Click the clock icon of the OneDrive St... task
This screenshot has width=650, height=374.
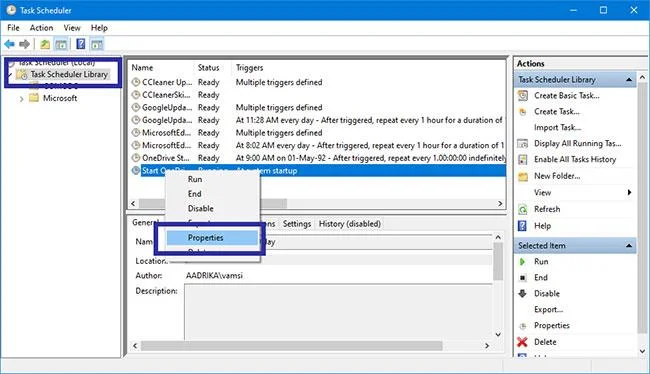point(136,158)
